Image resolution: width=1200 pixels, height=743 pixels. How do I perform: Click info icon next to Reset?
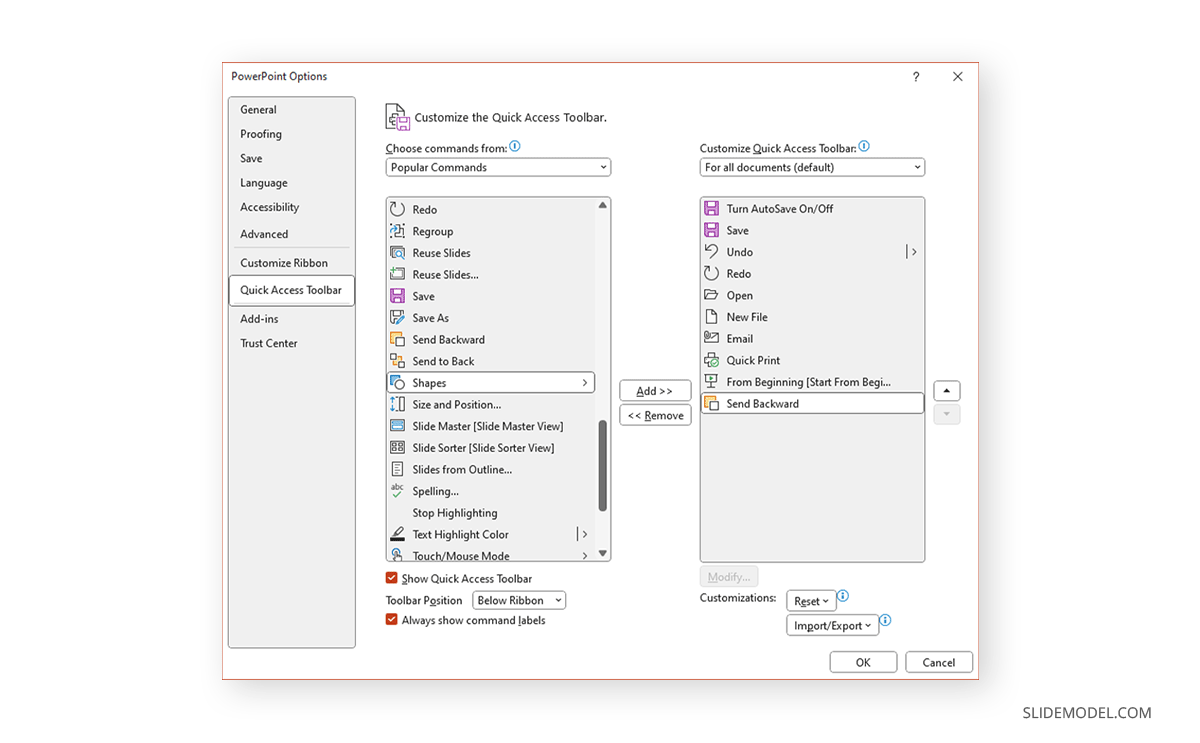point(843,596)
